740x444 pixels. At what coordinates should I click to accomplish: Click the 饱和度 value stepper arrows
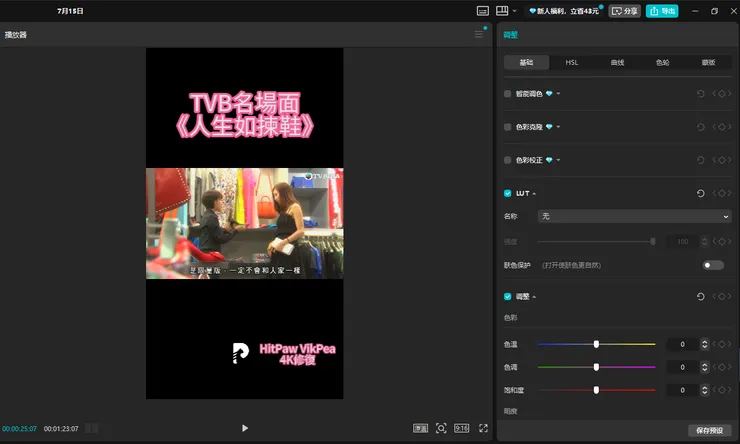705,390
